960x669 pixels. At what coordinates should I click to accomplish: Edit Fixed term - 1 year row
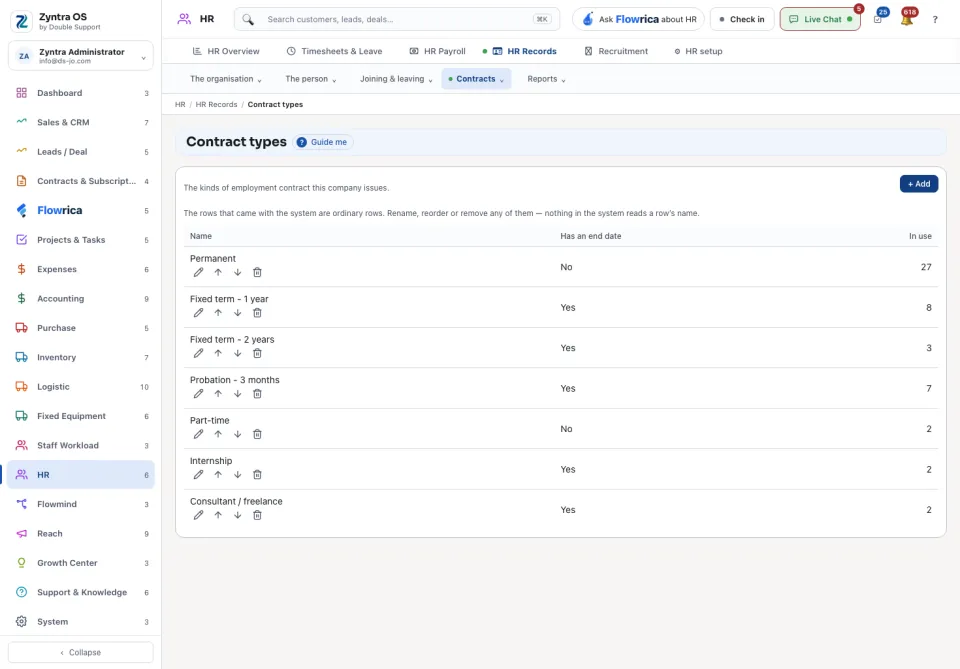[x=198, y=313]
